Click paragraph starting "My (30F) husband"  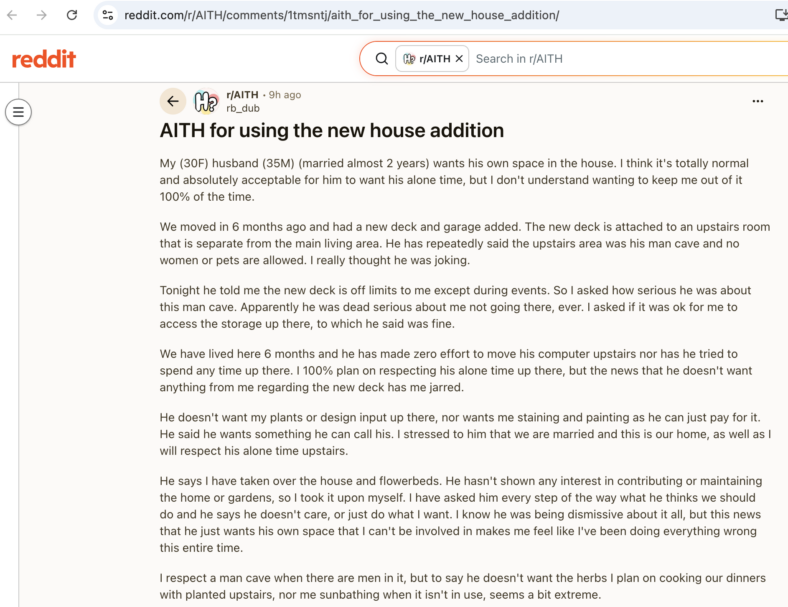pyautogui.click(x=454, y=180)
